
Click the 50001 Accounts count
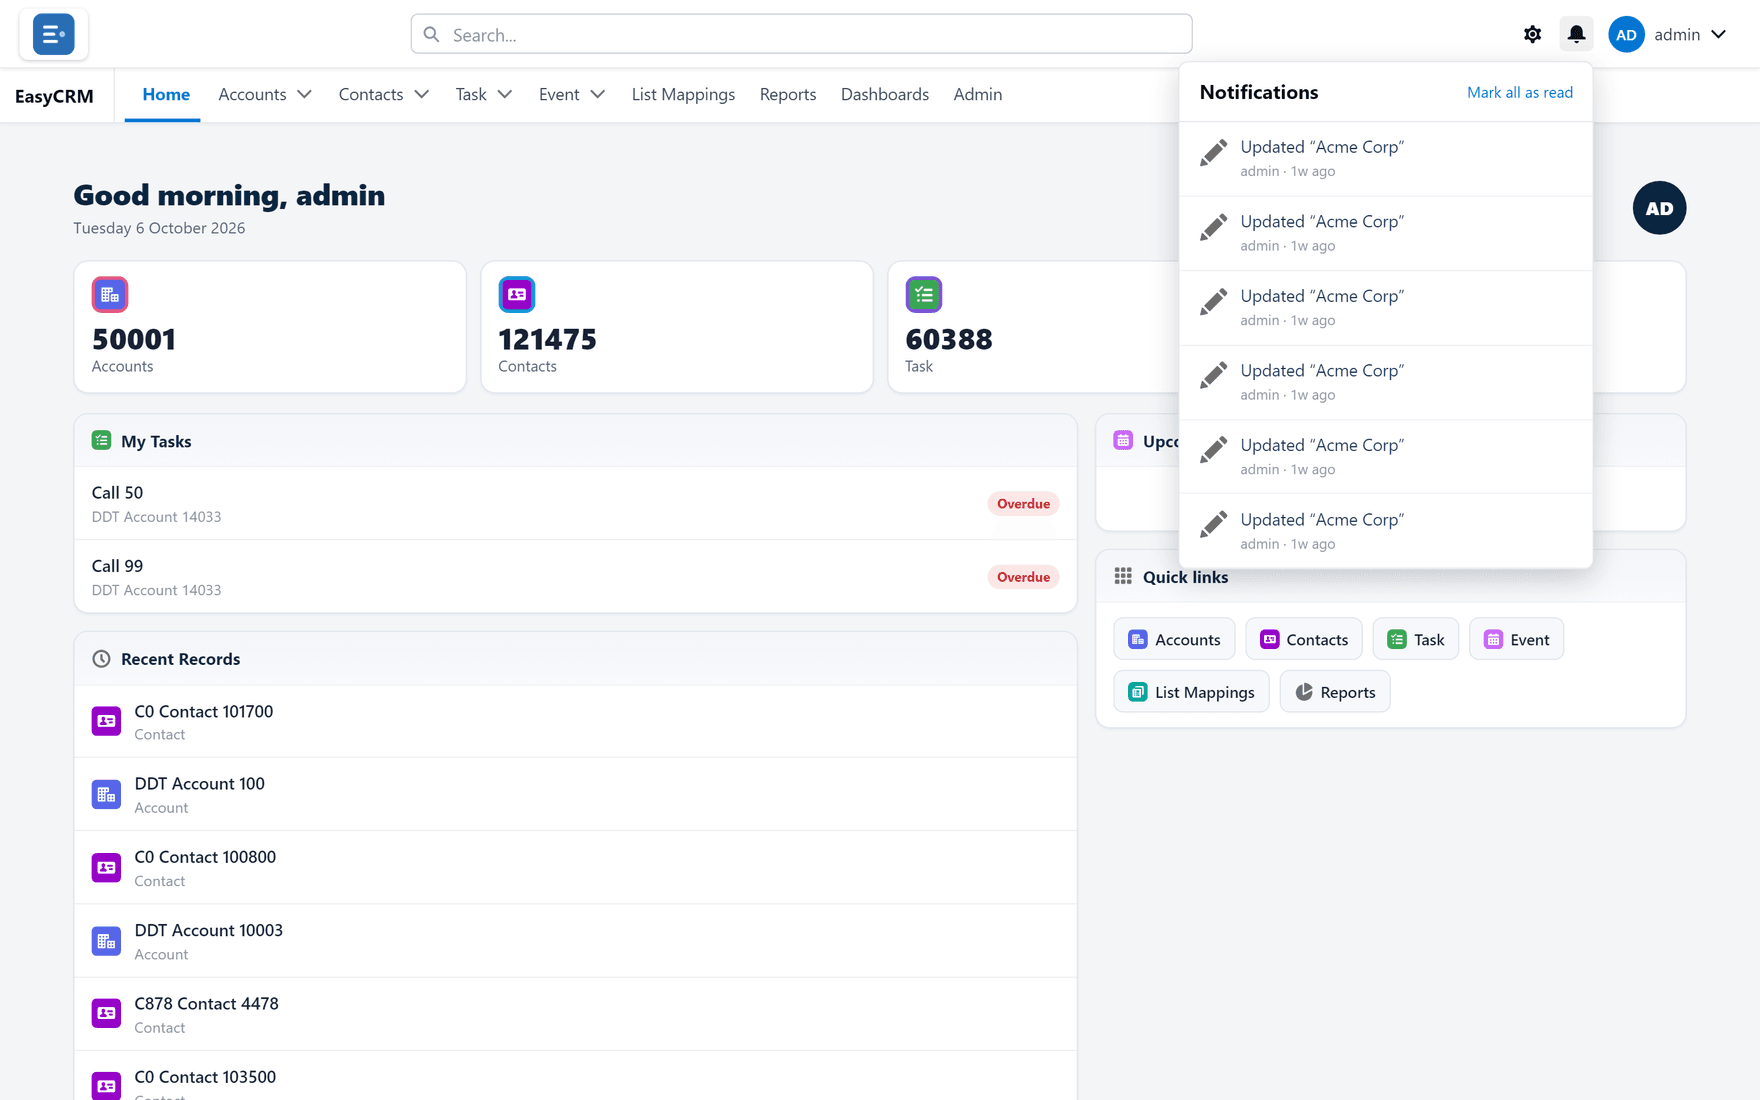click(134, 339)
